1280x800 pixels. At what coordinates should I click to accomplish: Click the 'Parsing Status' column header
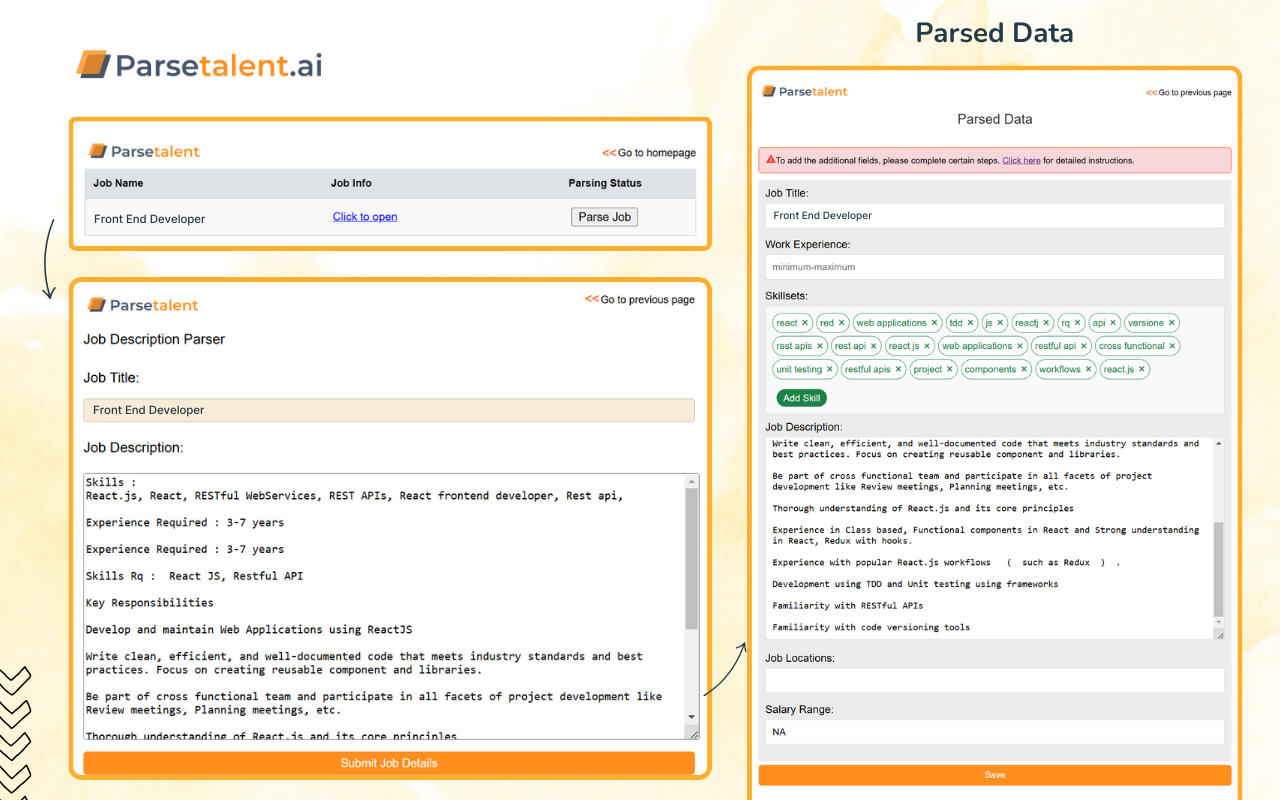605,183
